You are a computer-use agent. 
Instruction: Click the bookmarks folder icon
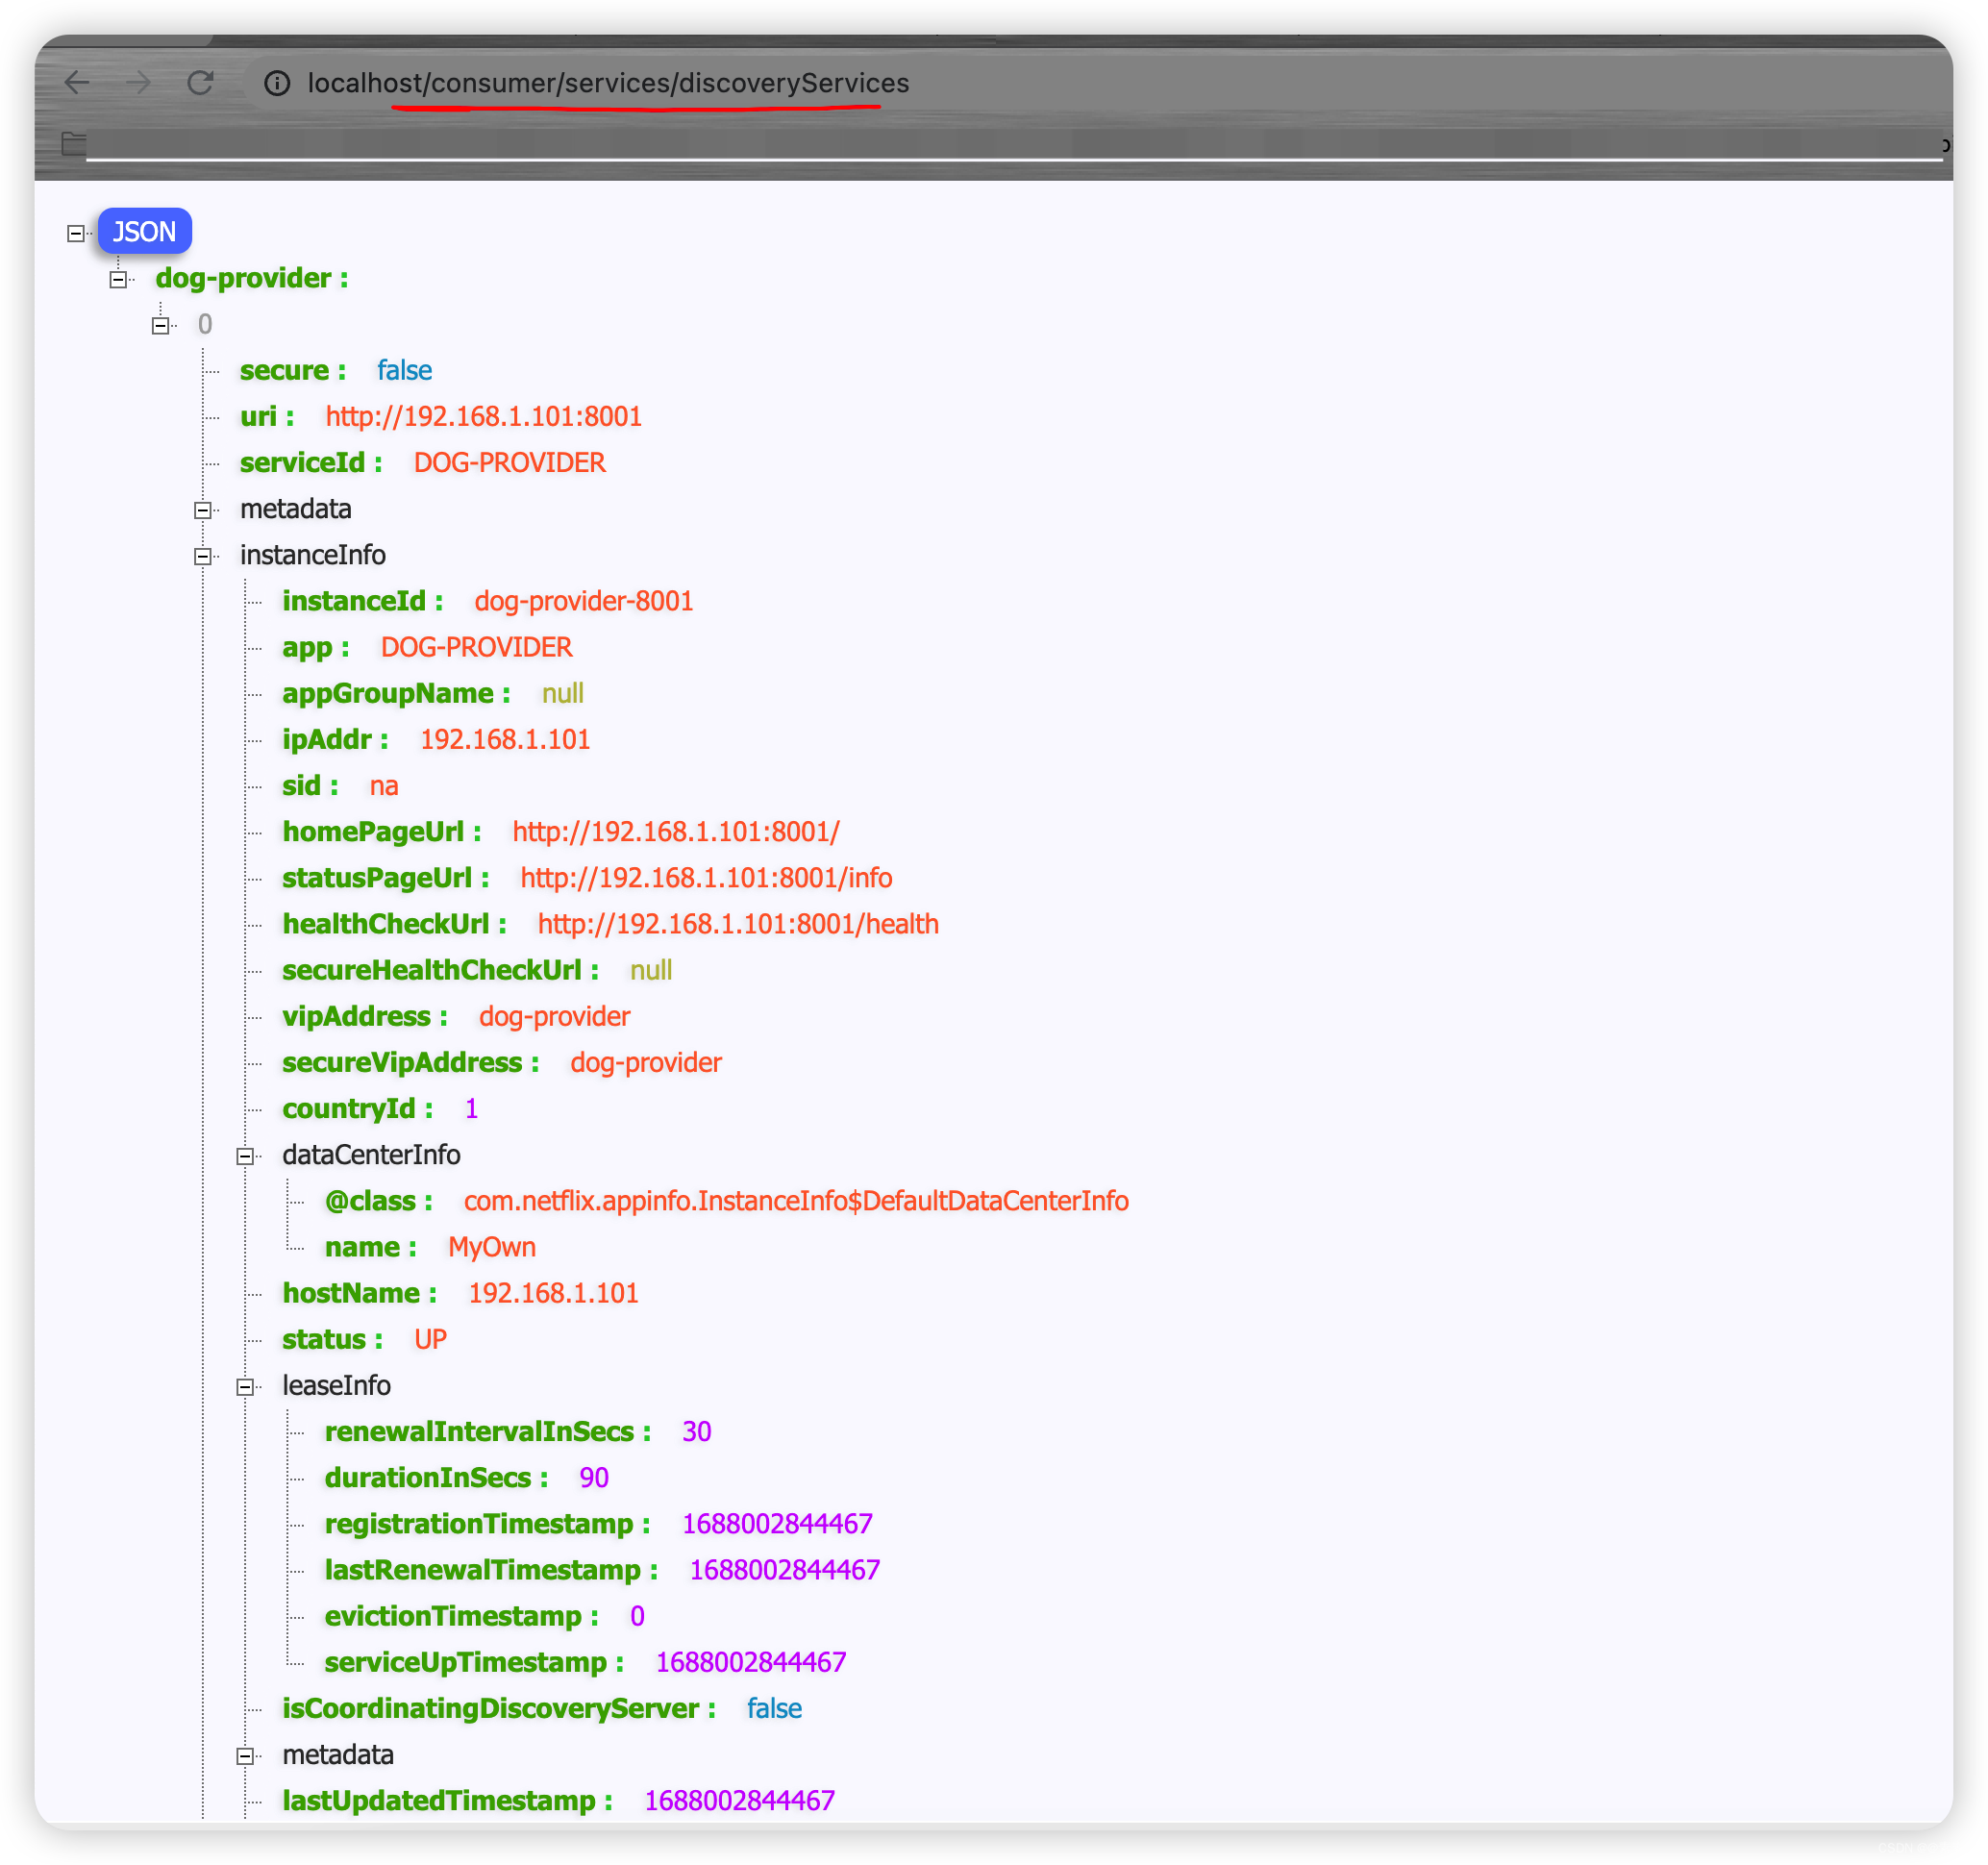coord(74,144)
